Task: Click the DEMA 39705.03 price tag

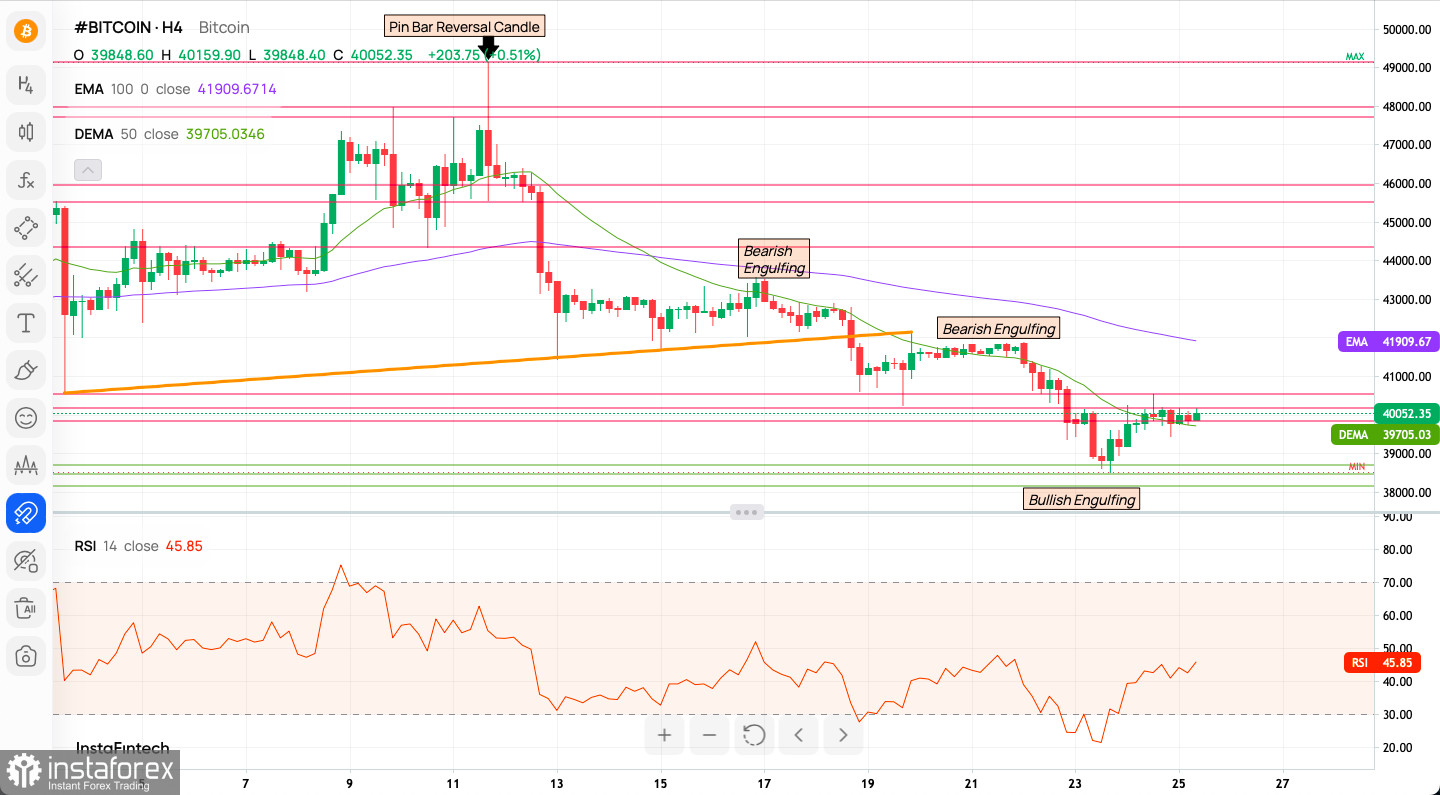Action: 1385,434
